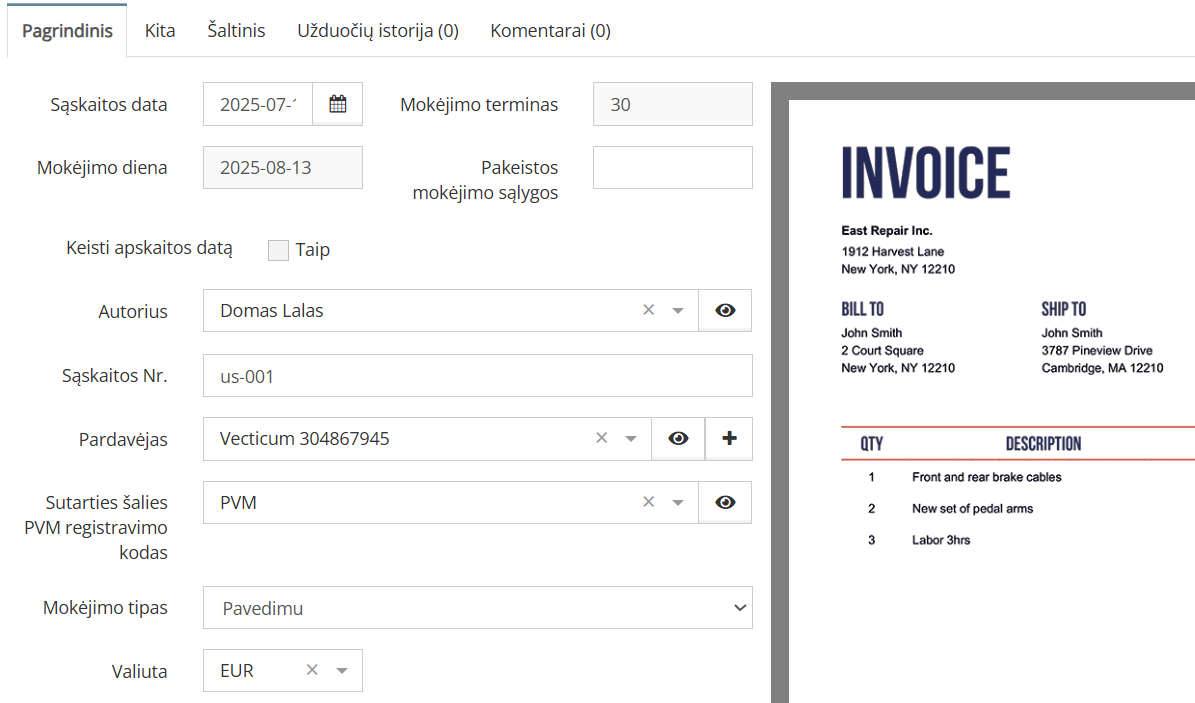Open the calendar picker for Sąskaitos data

coord(337,104)
